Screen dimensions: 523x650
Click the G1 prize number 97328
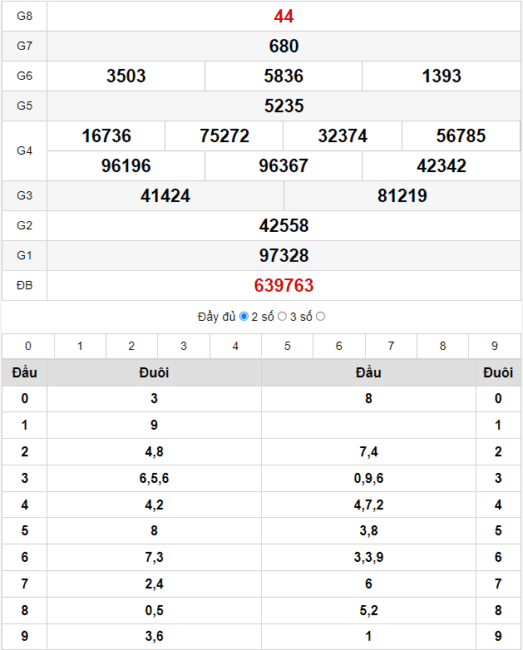[284, 255]
